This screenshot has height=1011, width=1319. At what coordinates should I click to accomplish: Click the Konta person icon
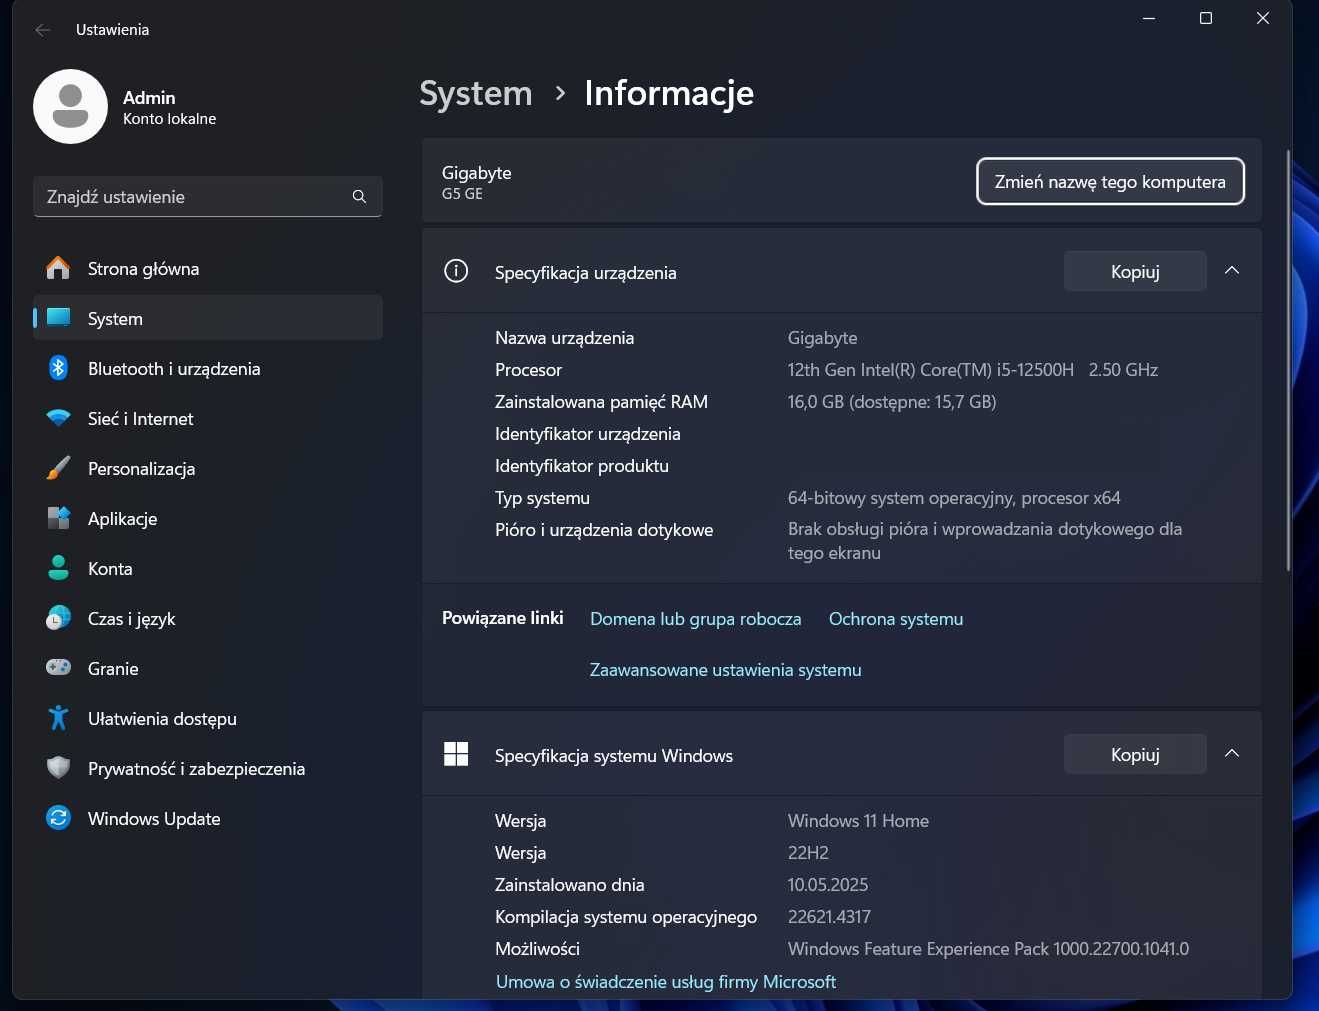pyautogui.click(x=59, y=568)
